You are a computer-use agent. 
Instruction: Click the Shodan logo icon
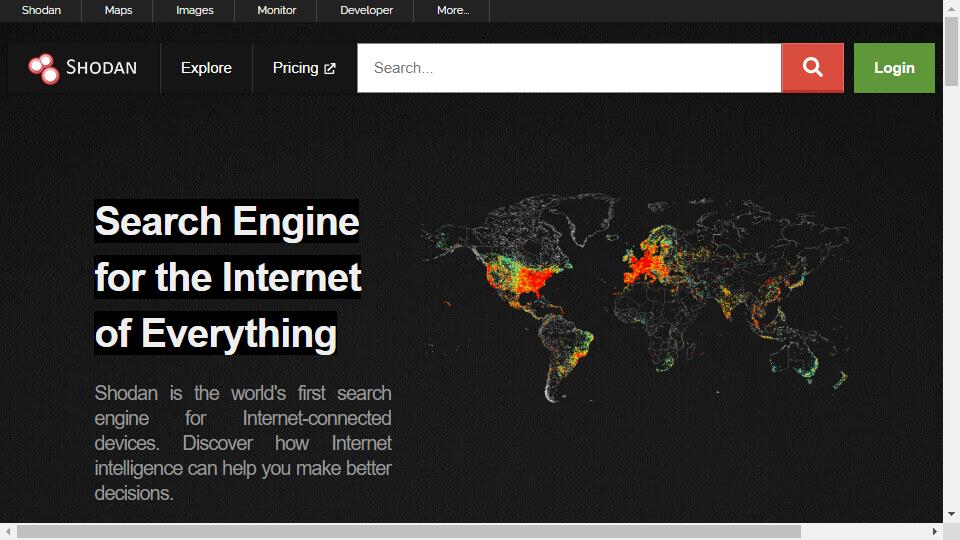pyautogui.click(x=44, y=68)
